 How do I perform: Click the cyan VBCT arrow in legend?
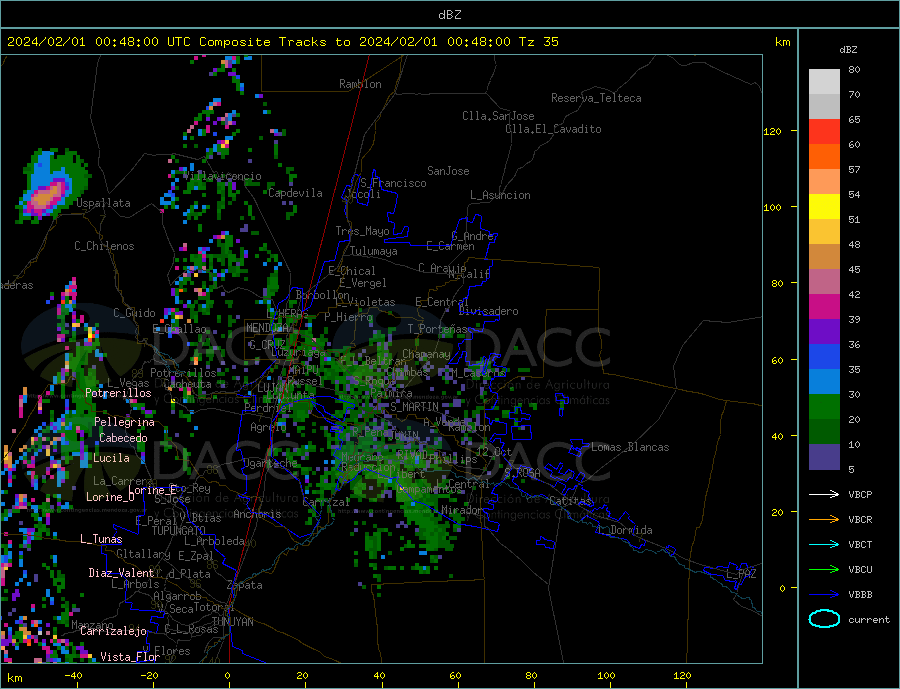click(824, 544)
